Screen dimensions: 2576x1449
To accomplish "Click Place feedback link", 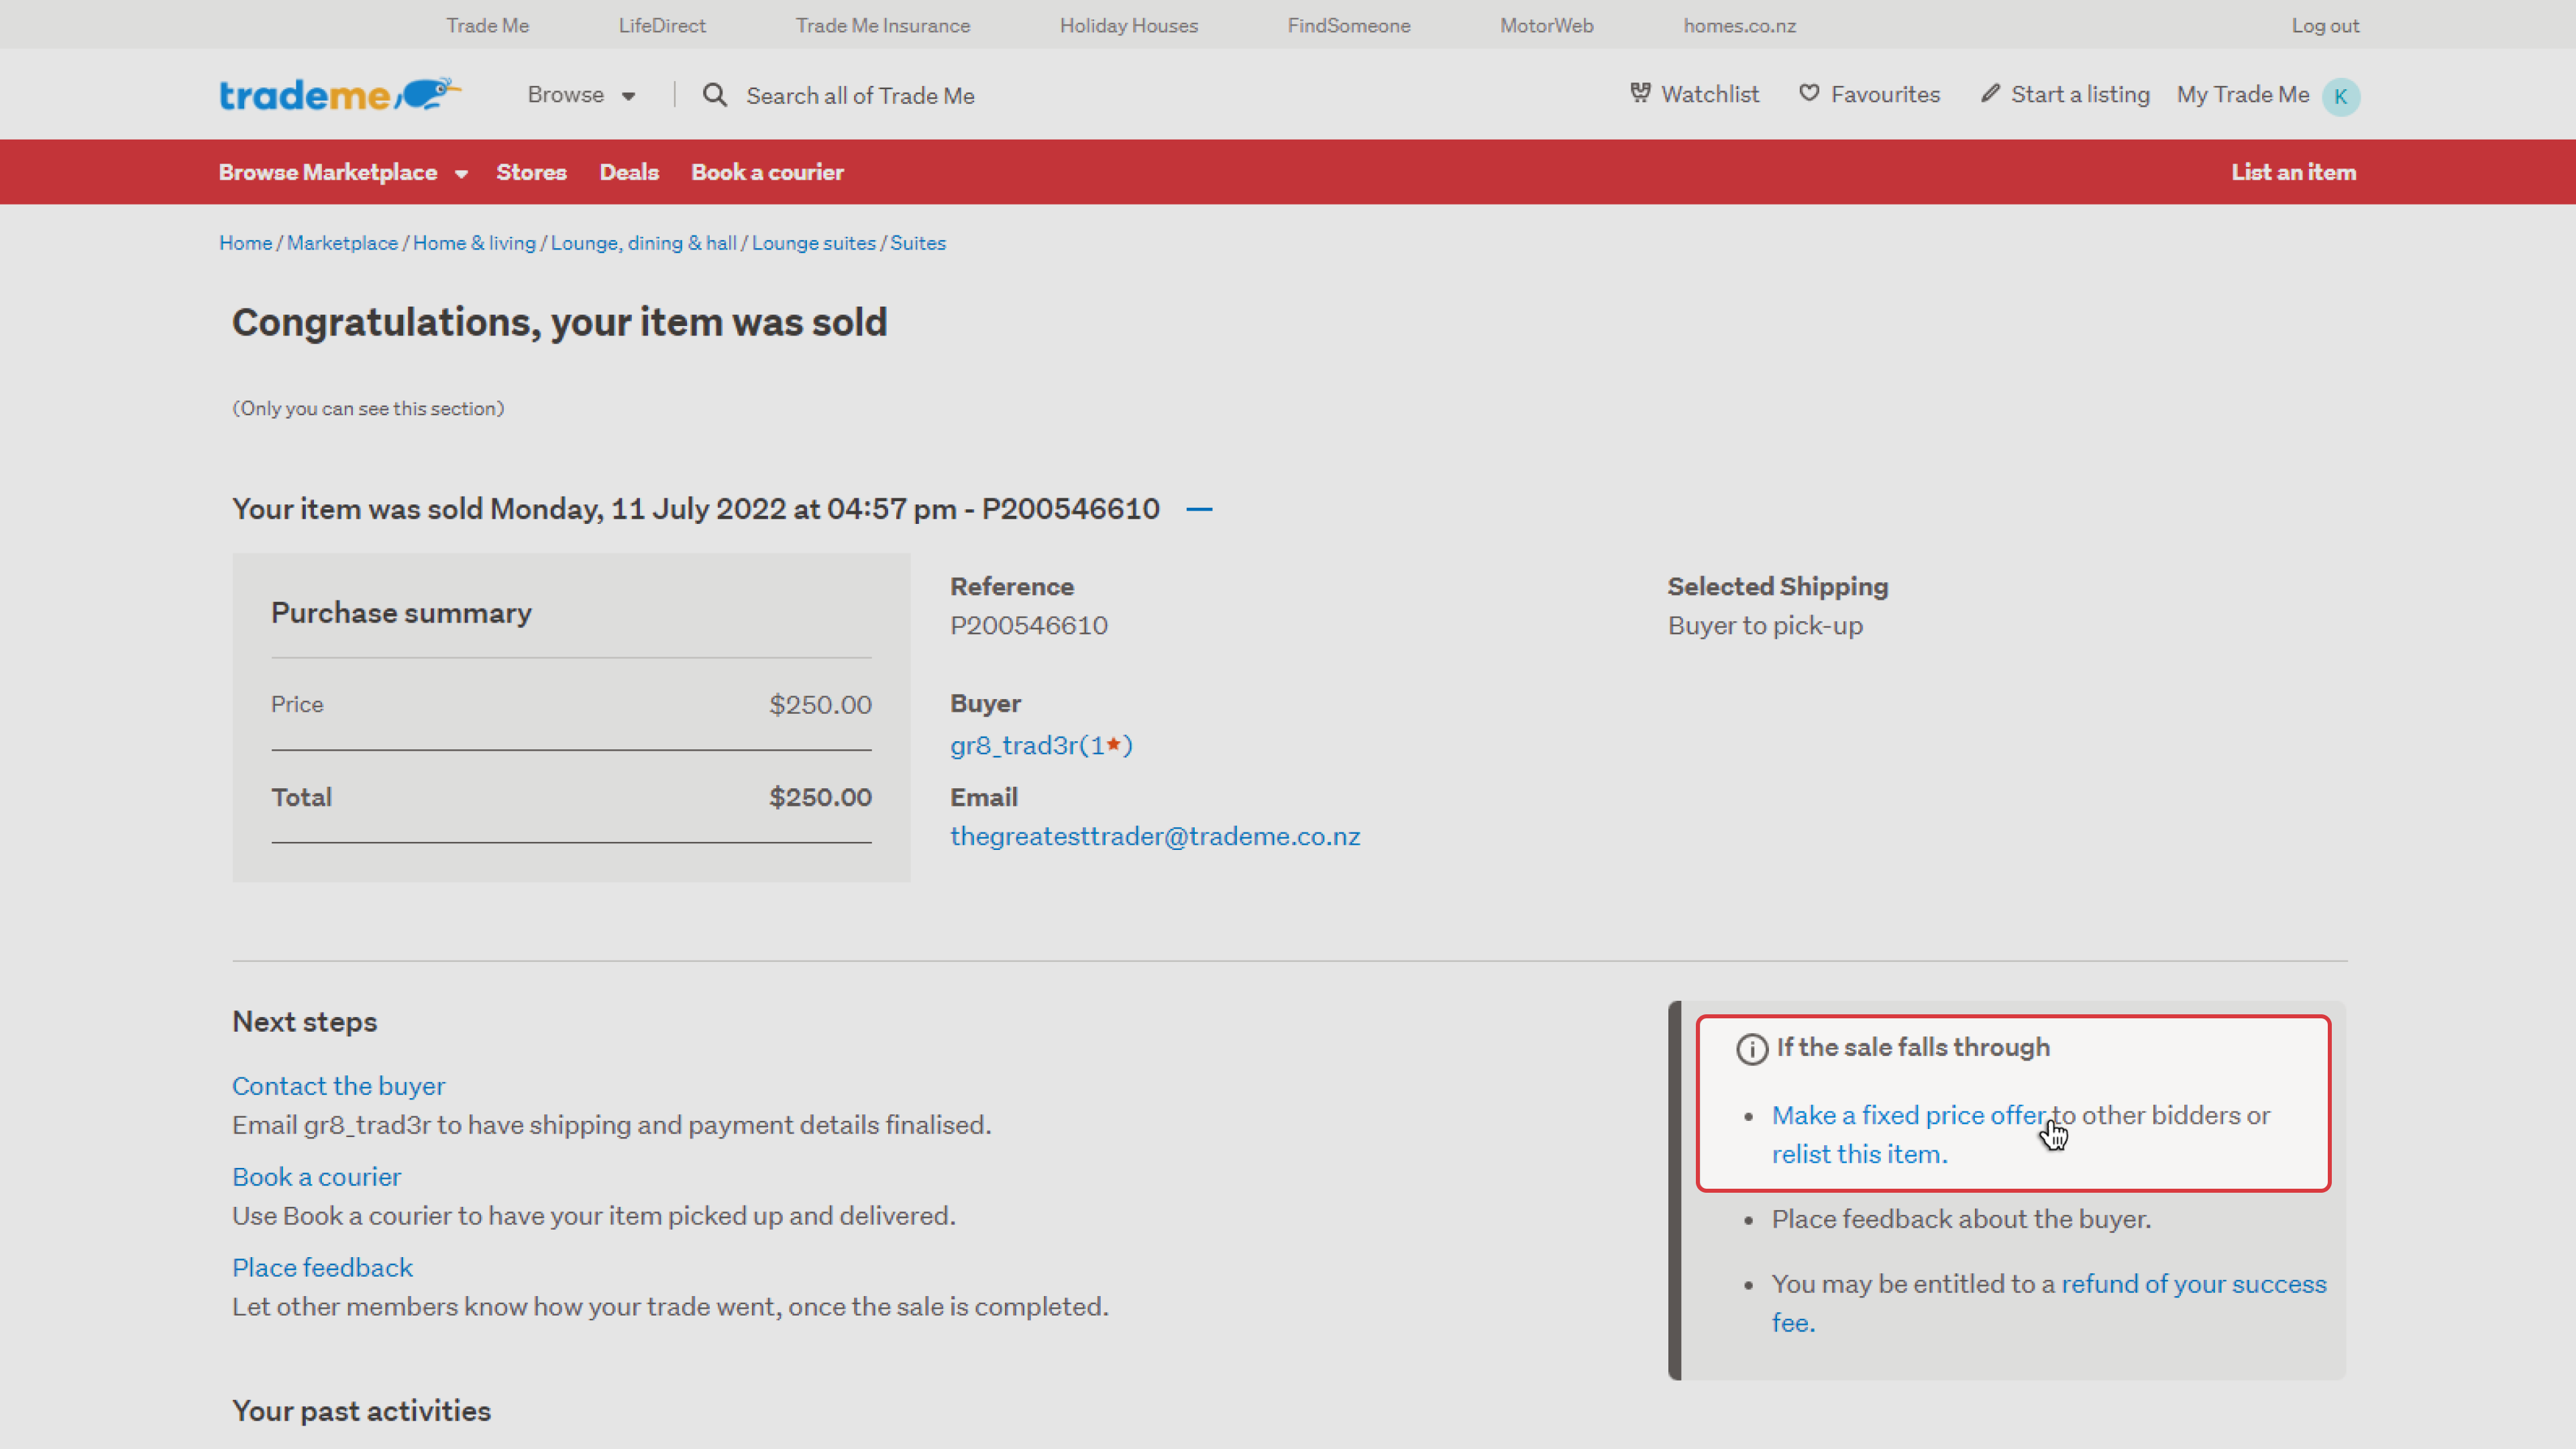I will coord(322,1268).
